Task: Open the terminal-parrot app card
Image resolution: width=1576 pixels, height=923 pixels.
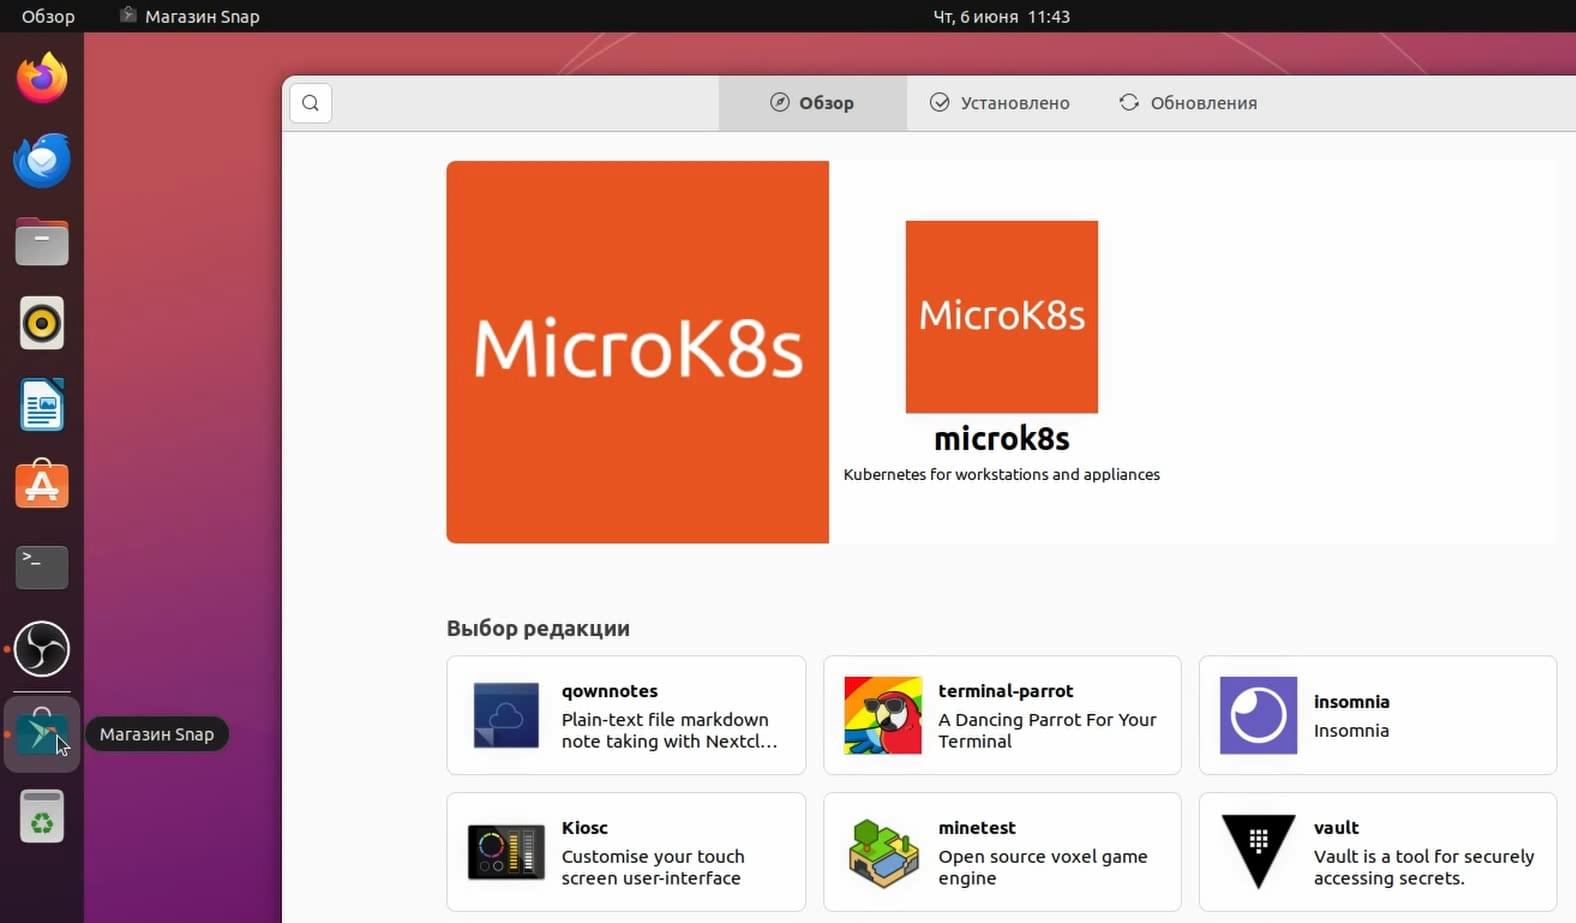Action: pyautogui.click(x=1002, y=715)
